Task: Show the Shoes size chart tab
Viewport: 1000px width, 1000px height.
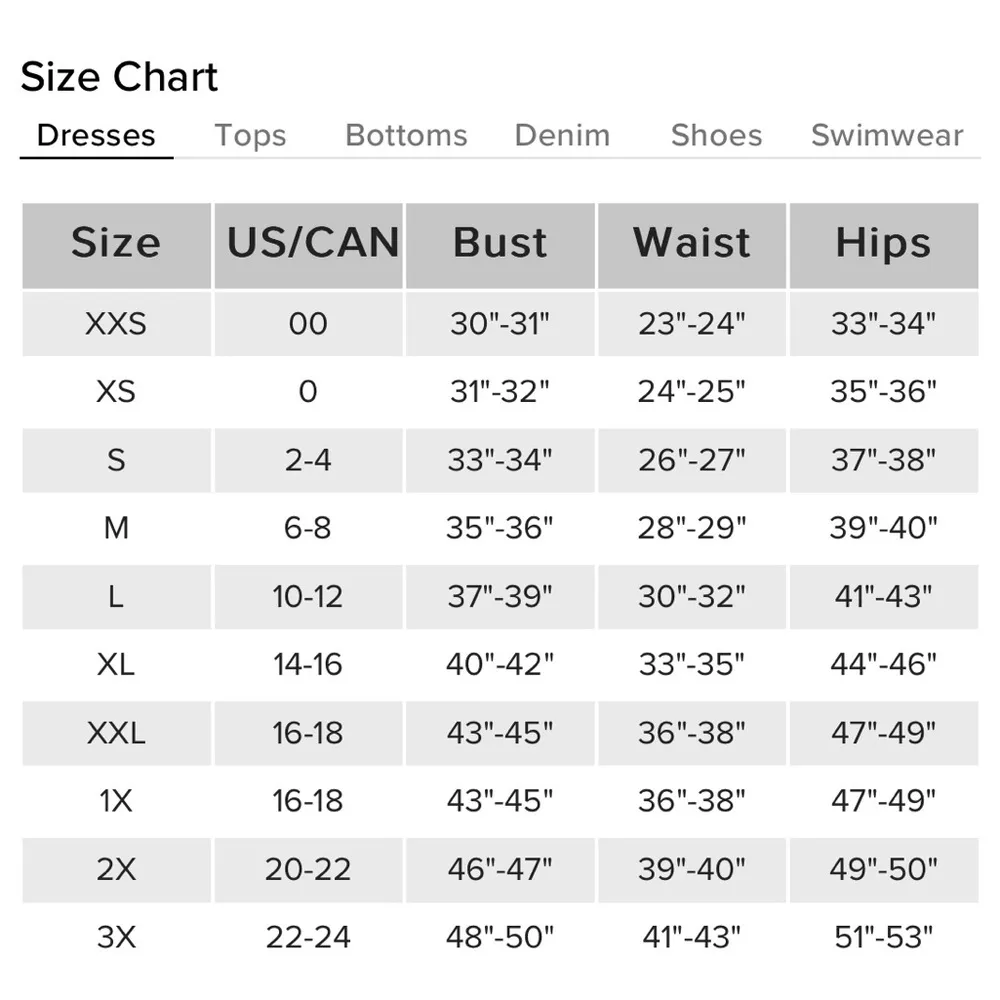Action: [716, 135]
